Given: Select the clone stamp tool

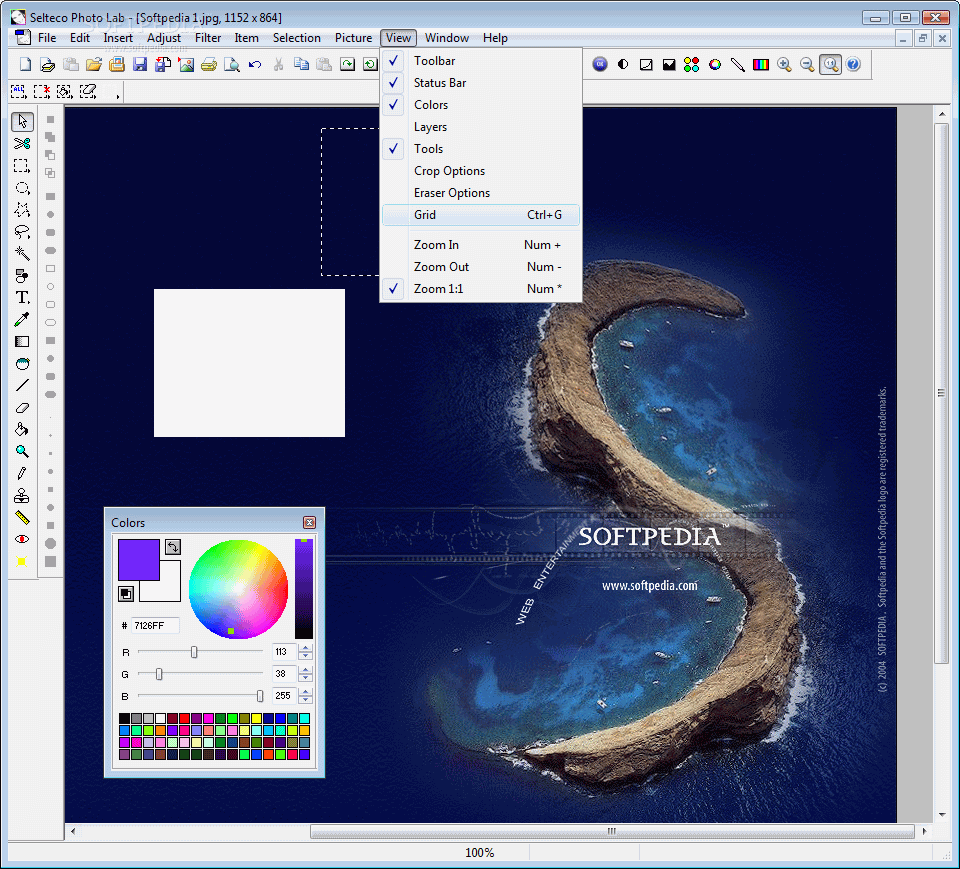Looking at the screenshot, I should [22, 495].
